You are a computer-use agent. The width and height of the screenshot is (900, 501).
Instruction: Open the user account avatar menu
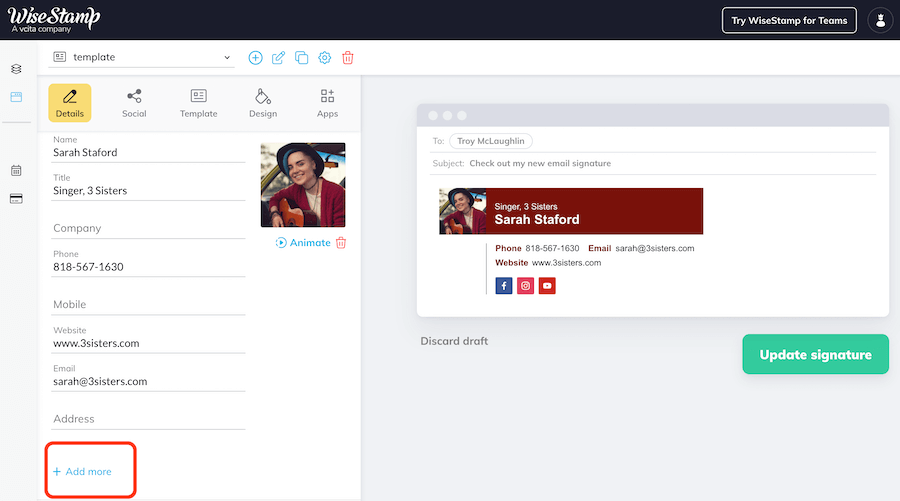point(880,21)
